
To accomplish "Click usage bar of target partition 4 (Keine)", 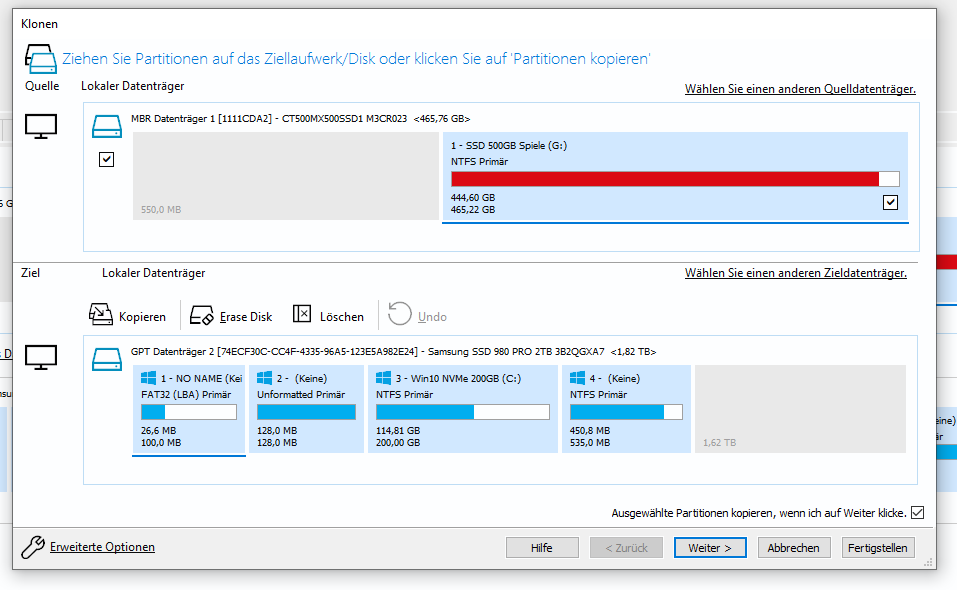I will (x=626, y=412).
